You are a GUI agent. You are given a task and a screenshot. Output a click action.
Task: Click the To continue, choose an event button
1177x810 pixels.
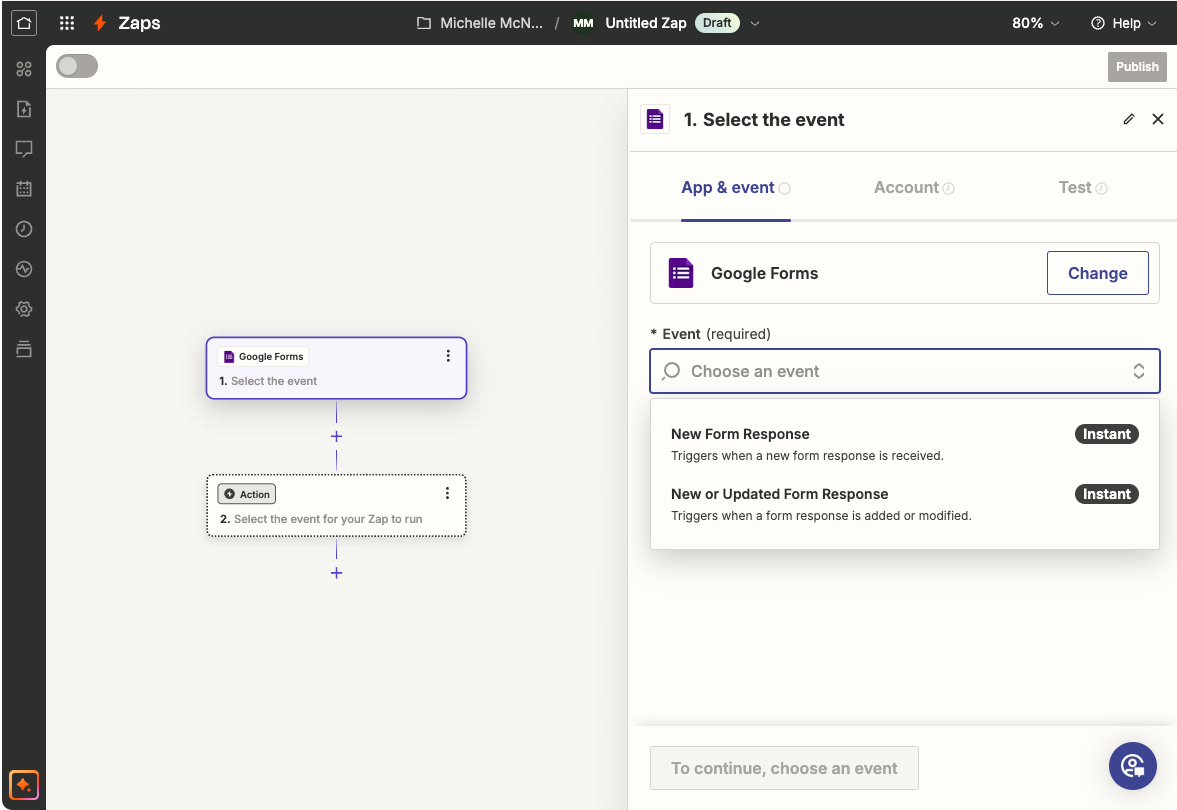pyautogui.click(x=784, y=768)
